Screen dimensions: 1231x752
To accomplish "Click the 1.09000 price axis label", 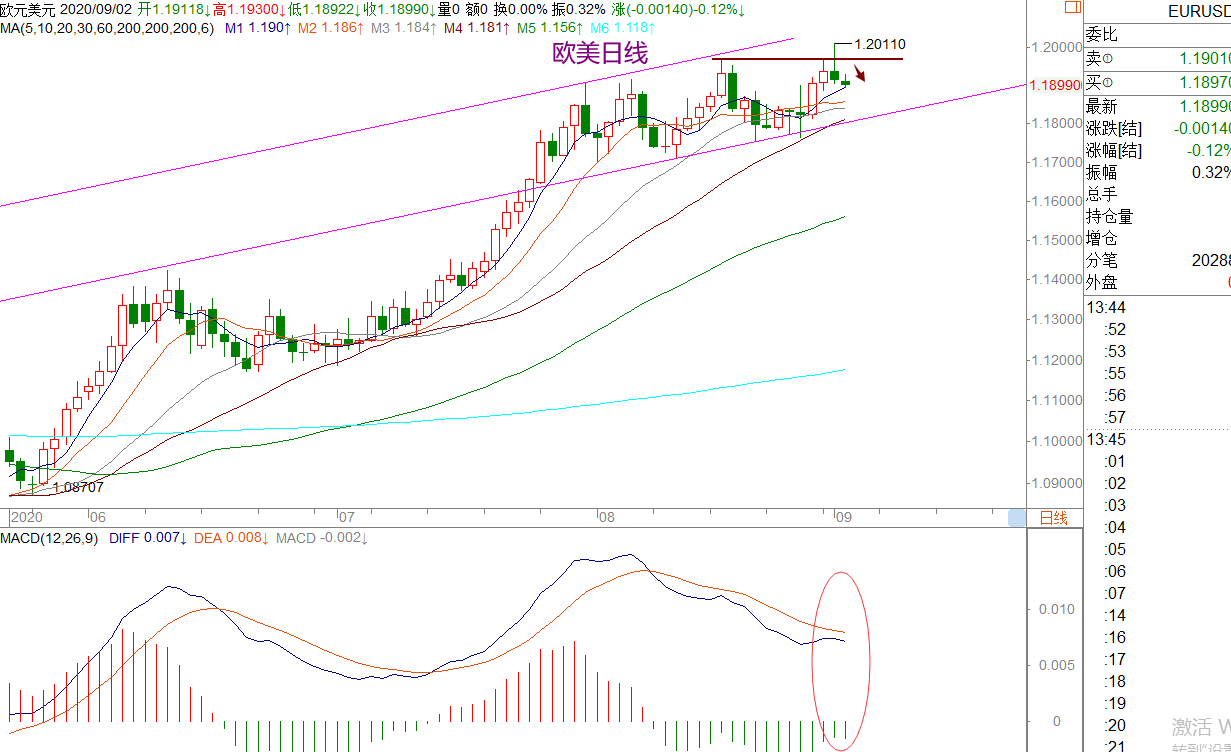I will [1055, 483].
